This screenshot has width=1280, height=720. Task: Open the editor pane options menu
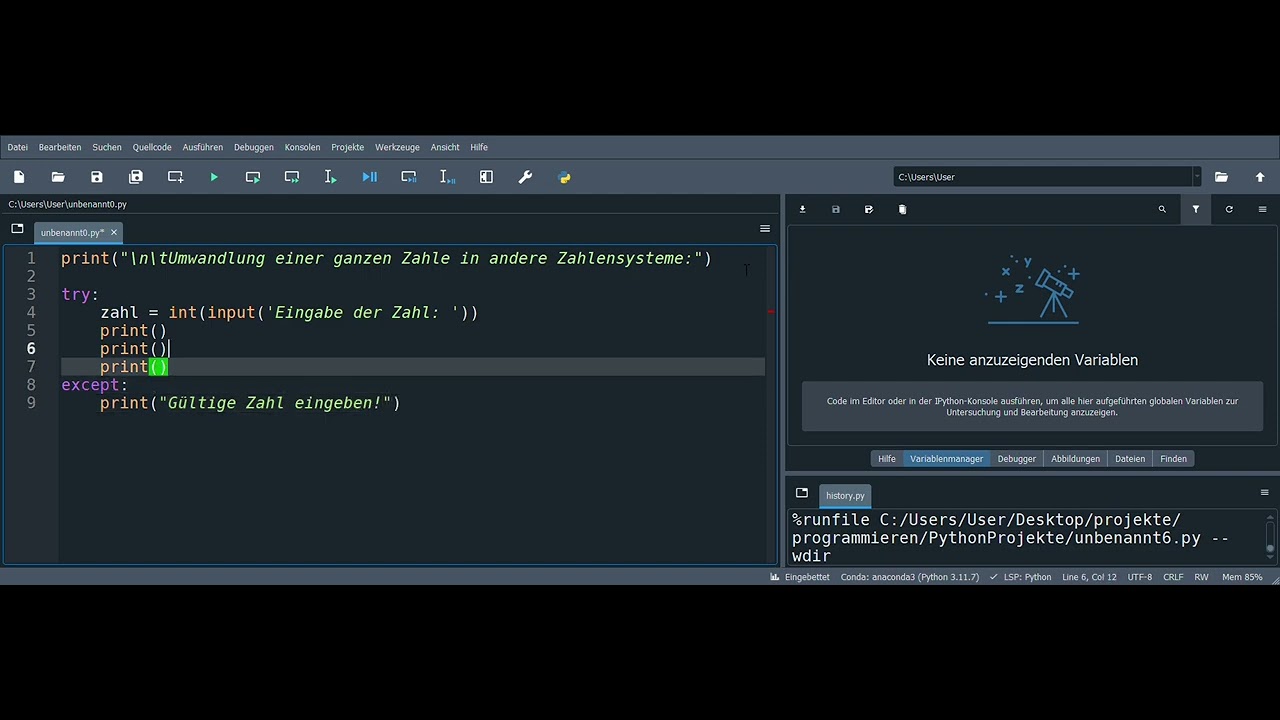(765, 229)
